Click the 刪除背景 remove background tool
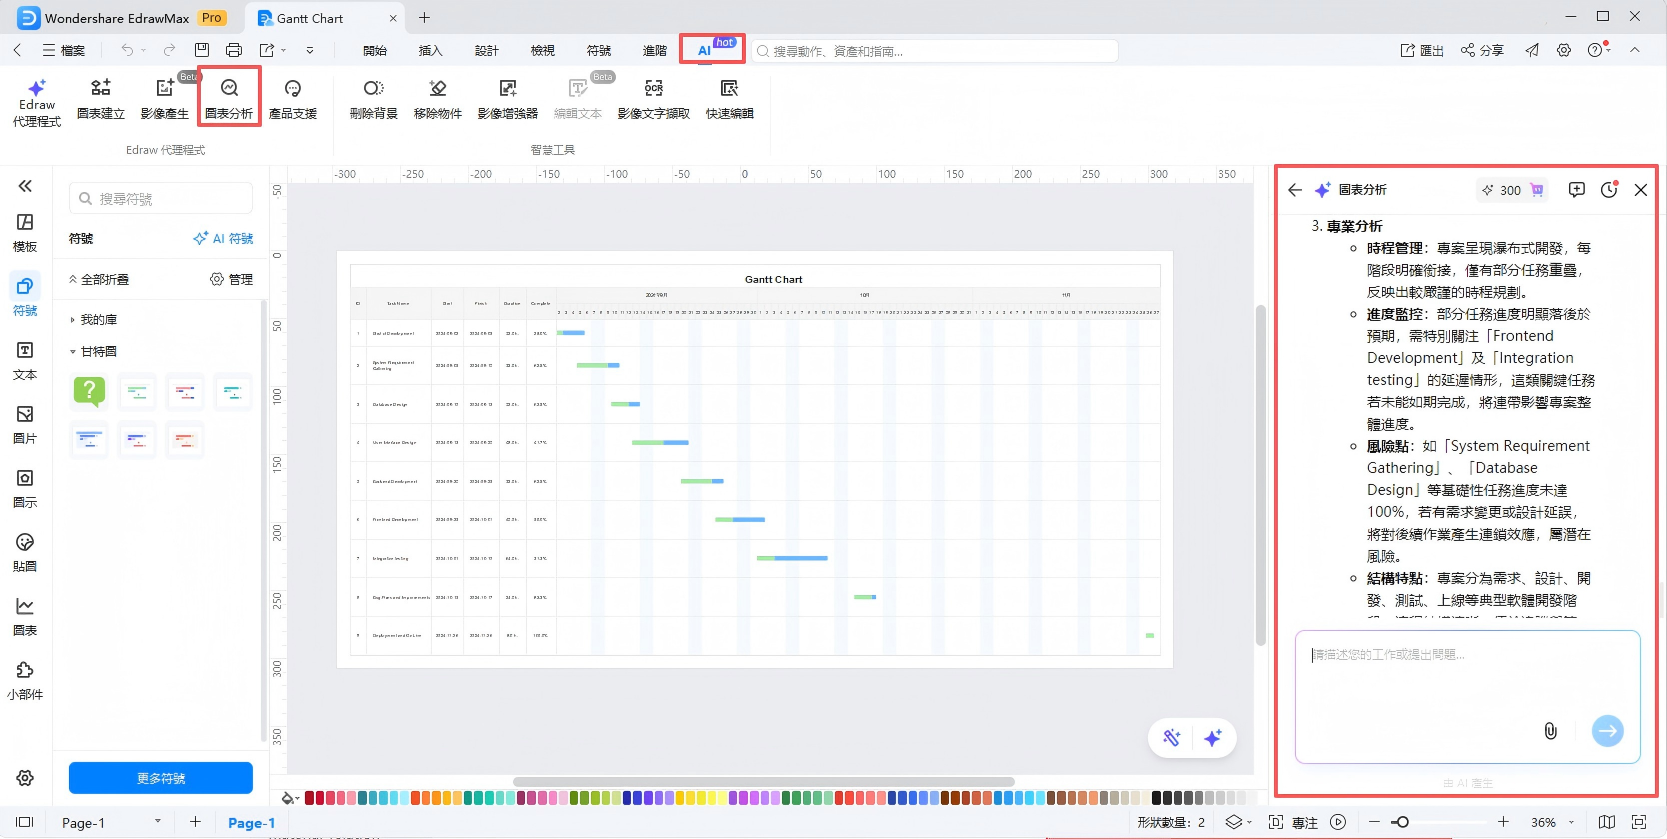This screenshot has width=1667, height=839. pyautogui.click(x=373, y=97)
